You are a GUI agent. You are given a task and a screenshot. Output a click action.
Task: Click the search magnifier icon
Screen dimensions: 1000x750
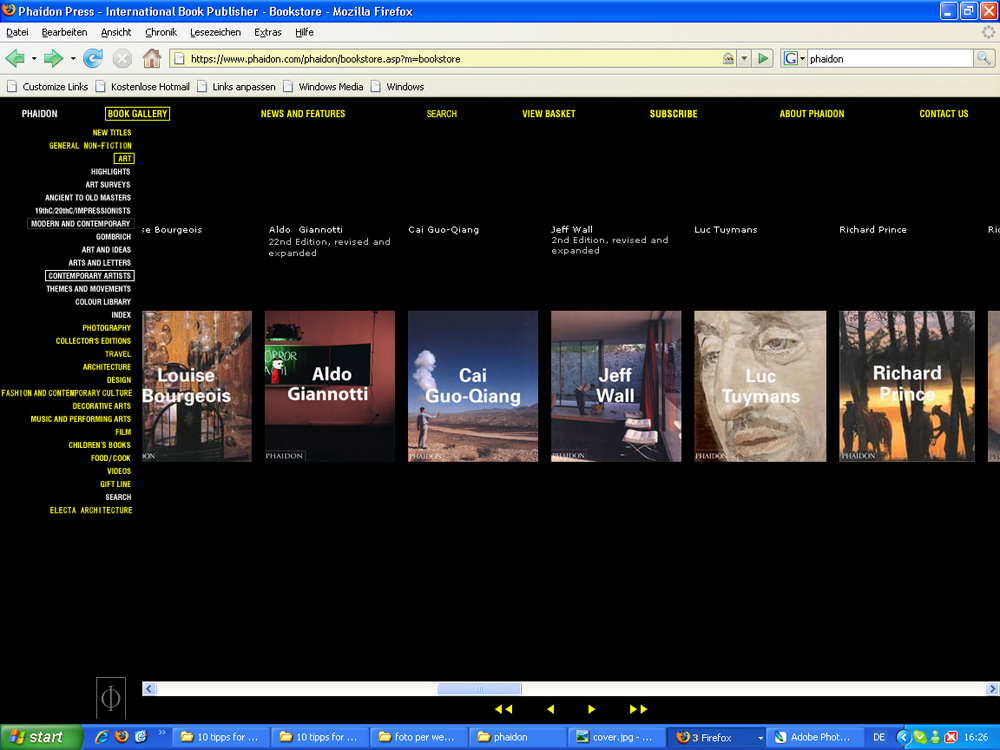pyautogui.click(x=984, y=59)
